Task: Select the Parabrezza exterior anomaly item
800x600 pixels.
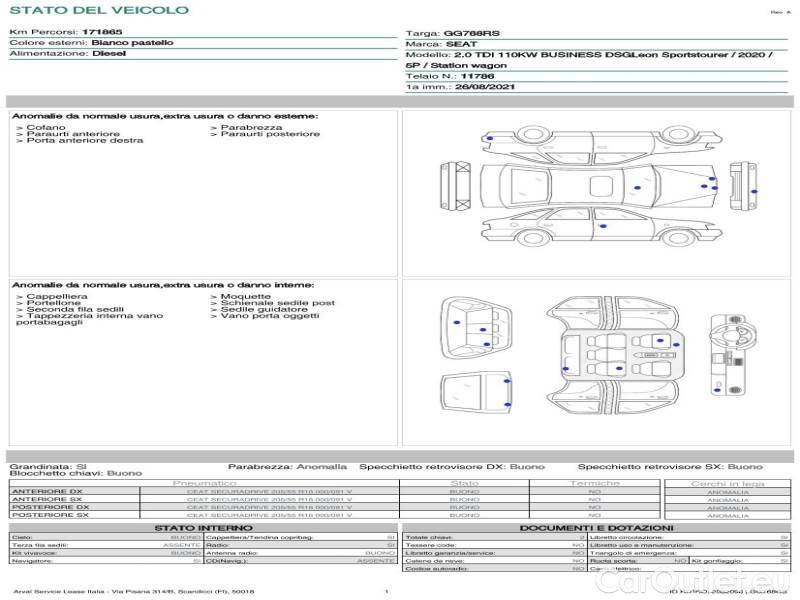Action: pyautogui.click(x=249, y=128)
